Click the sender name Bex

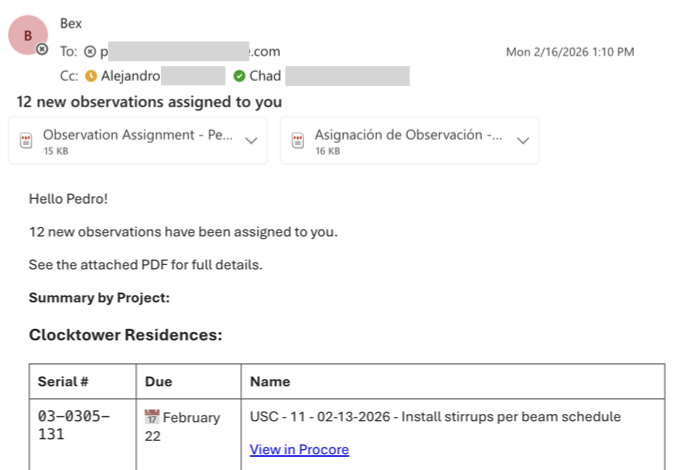tap(71, 23)
